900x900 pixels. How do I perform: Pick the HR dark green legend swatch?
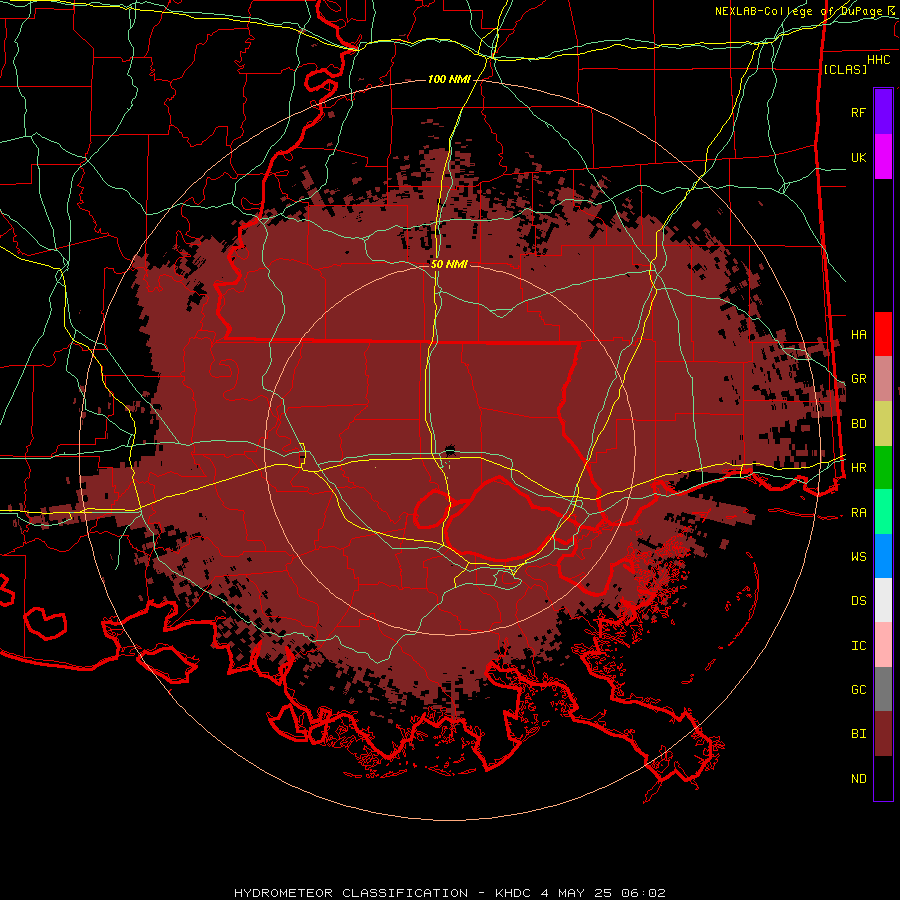click(x=883, y=467)
